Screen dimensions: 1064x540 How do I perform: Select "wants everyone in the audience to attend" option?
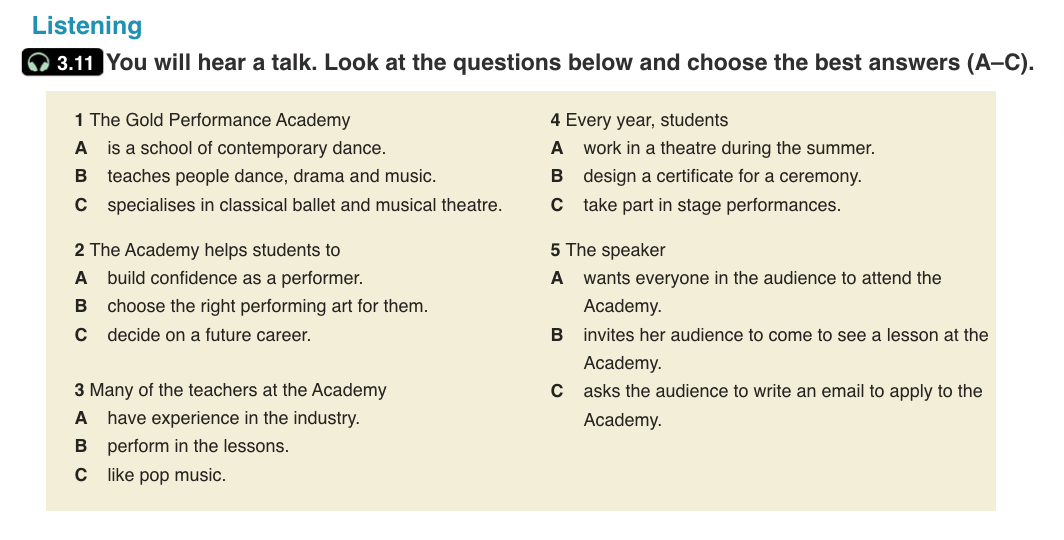click(762, 278)
